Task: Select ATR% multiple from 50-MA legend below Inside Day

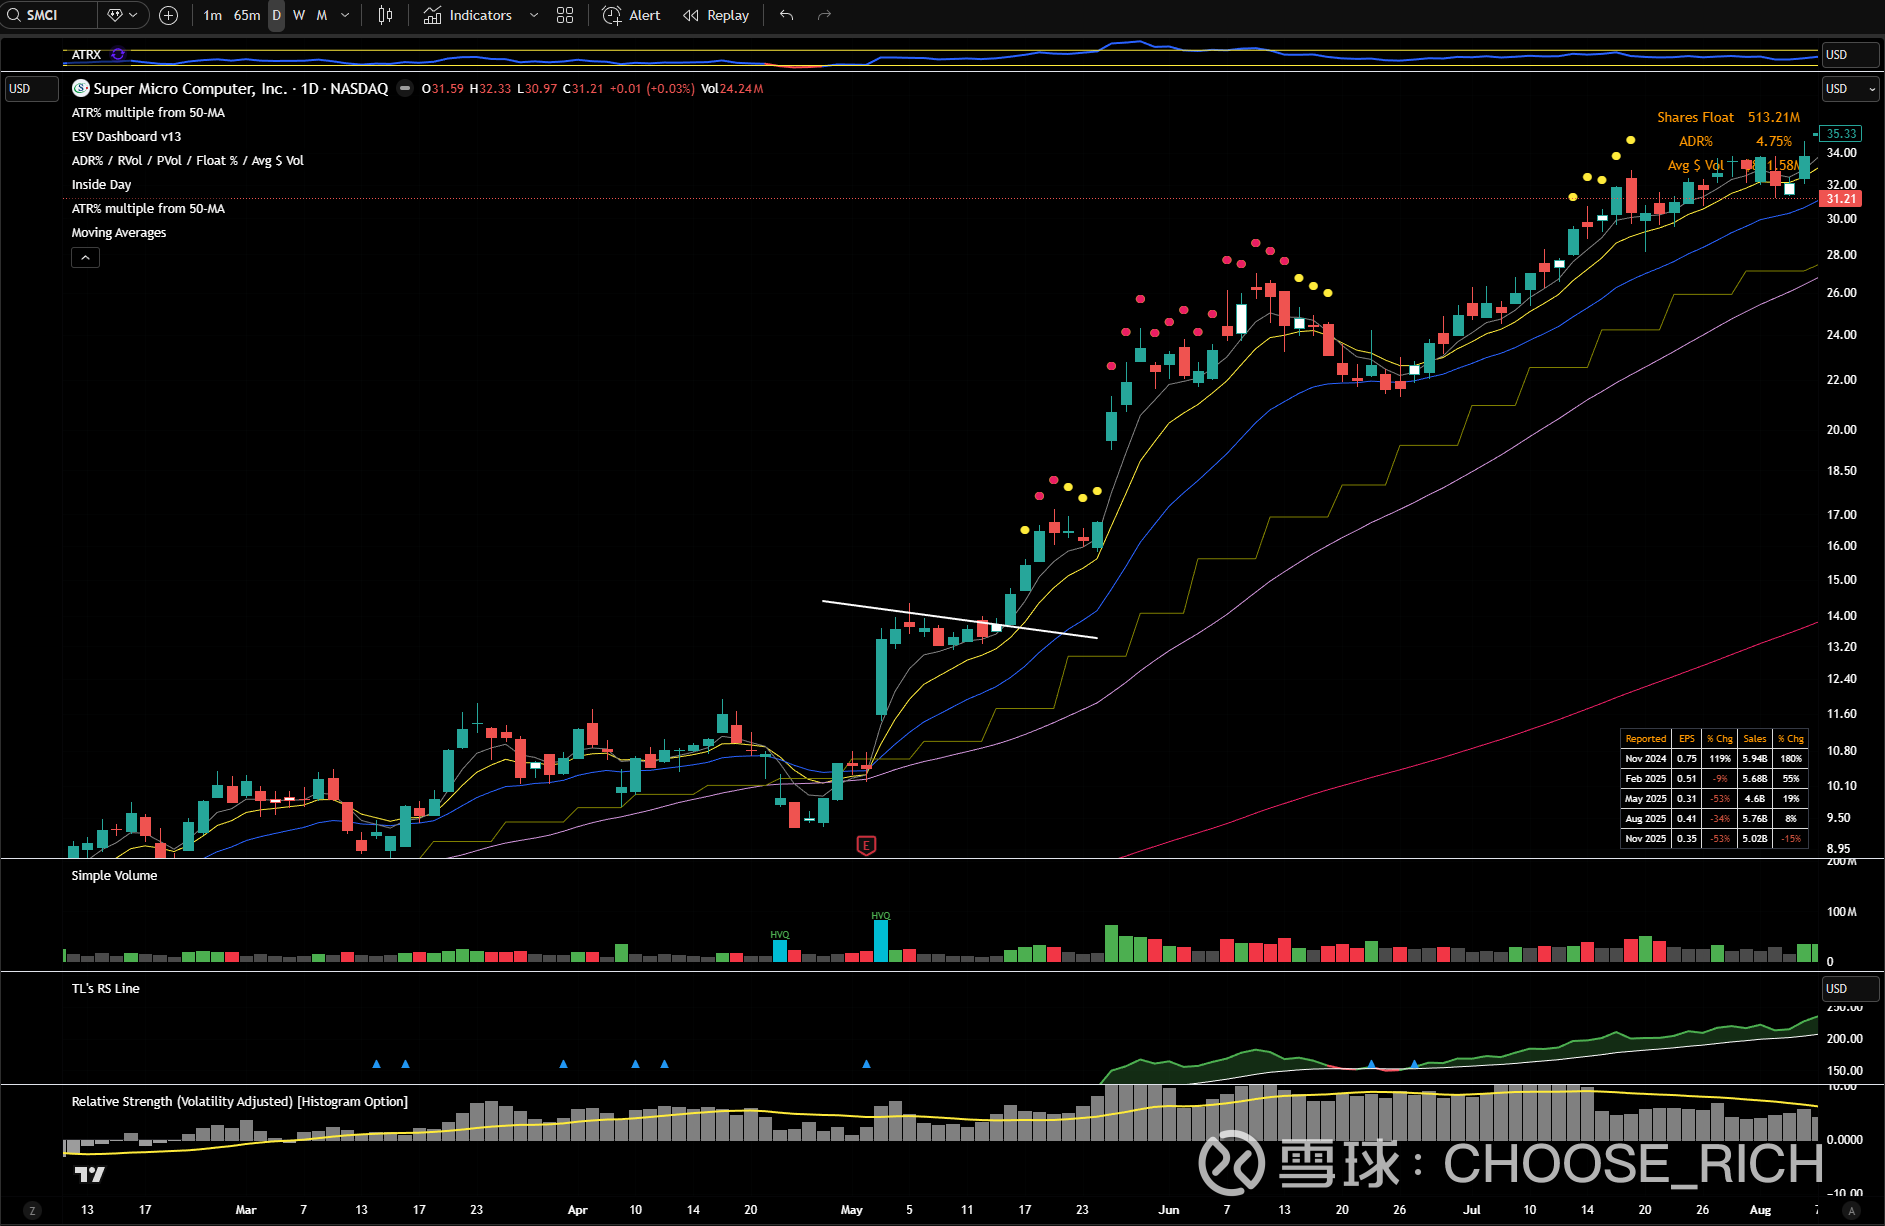Action: [x=148, y=209]
